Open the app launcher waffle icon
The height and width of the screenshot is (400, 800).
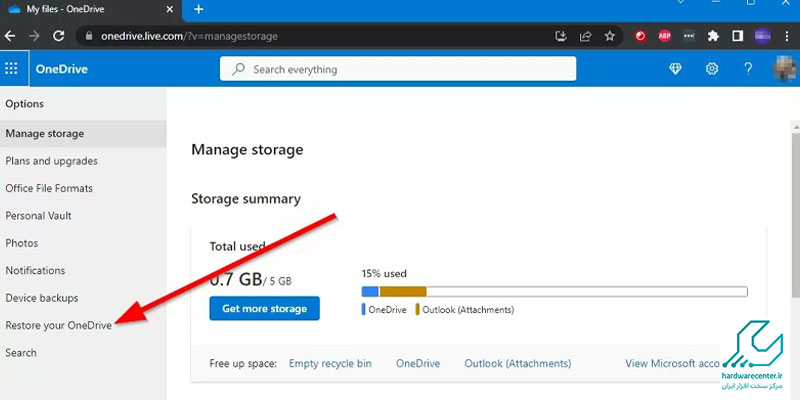click(x=11, y=69)
